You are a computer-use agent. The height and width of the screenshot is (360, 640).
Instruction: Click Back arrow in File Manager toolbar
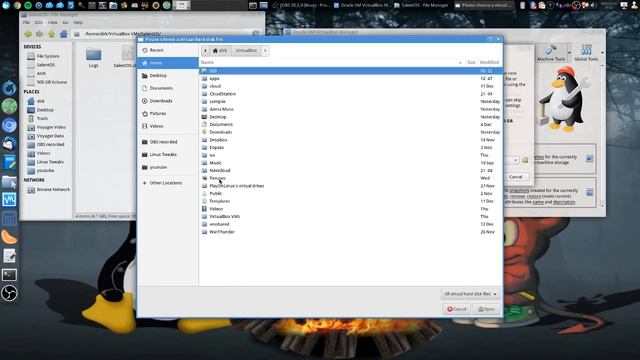[28, 34]
